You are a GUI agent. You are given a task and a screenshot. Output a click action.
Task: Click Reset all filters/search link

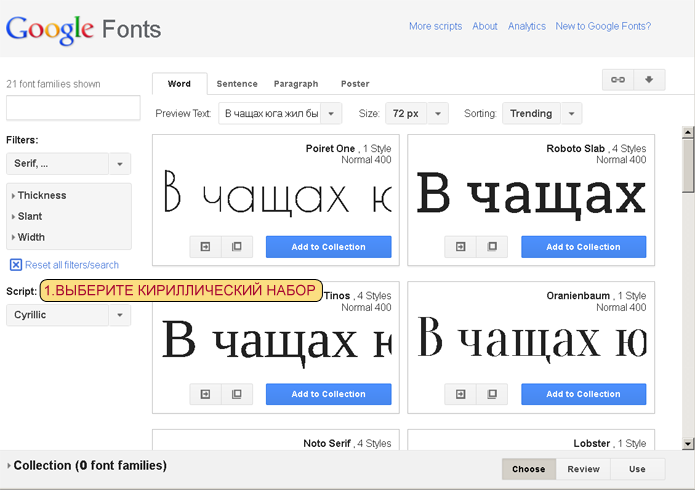point(72,265)
